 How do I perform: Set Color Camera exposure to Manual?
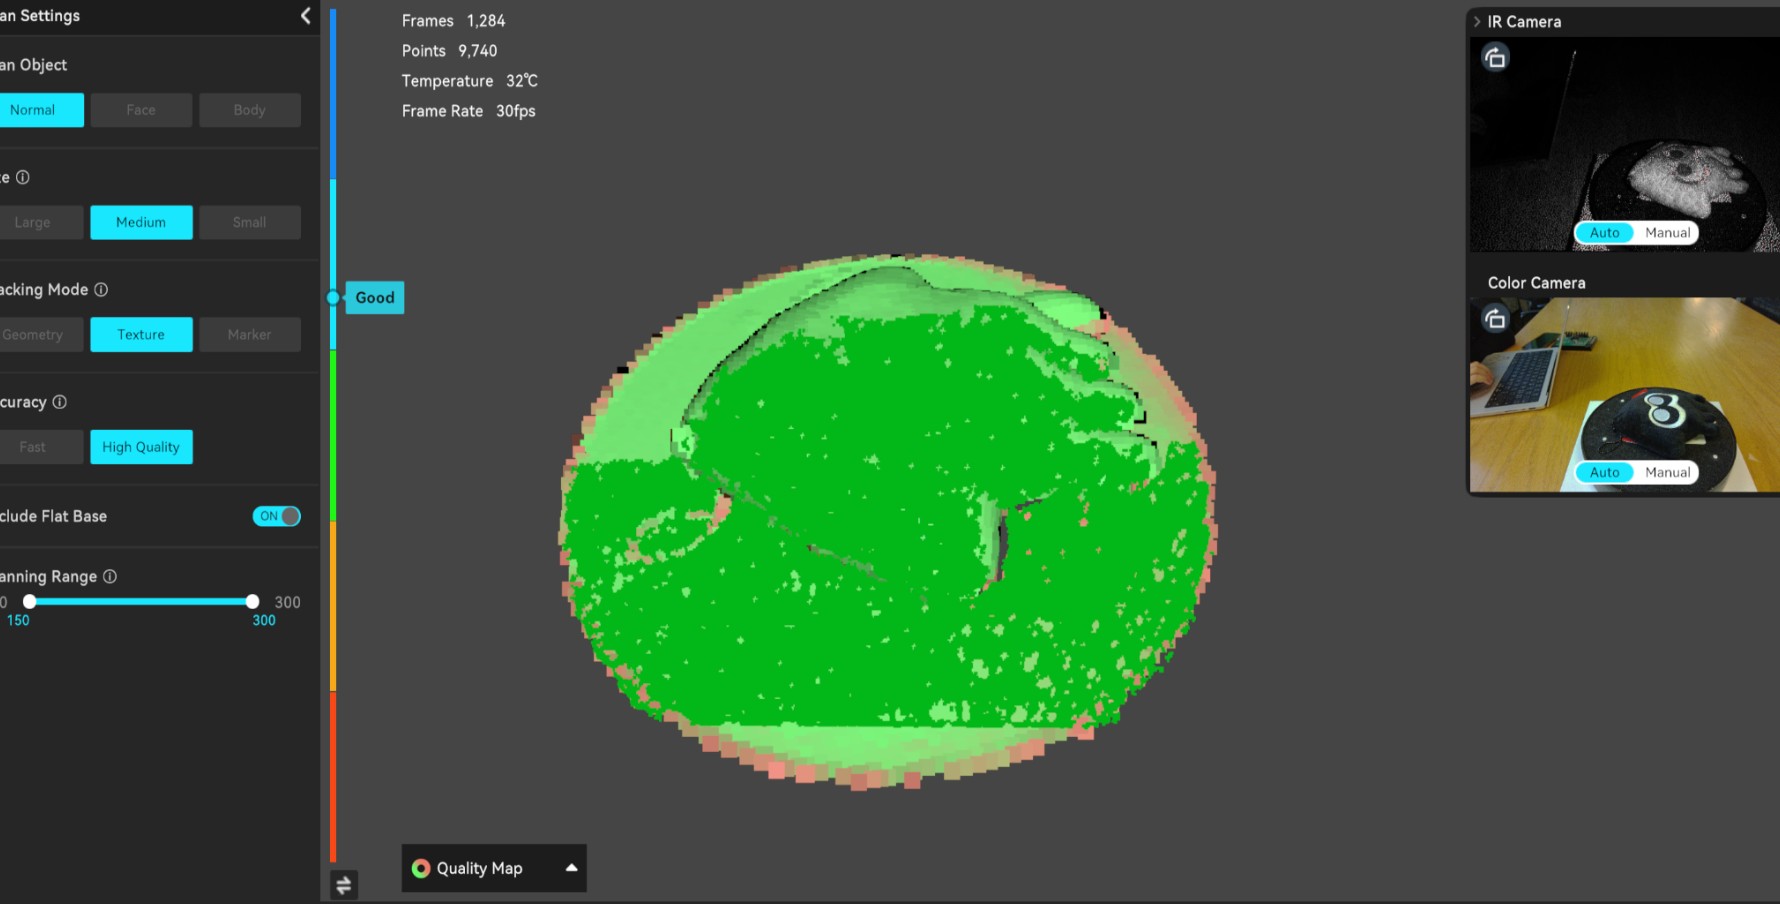point(1667,472)
